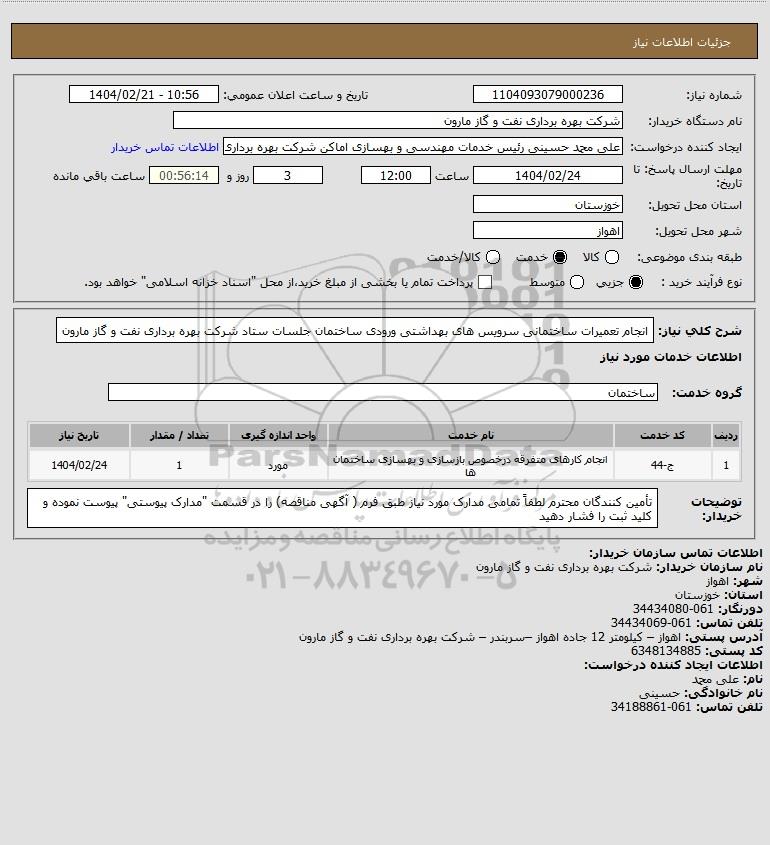Click the ردیف column header

pos(726,435)
